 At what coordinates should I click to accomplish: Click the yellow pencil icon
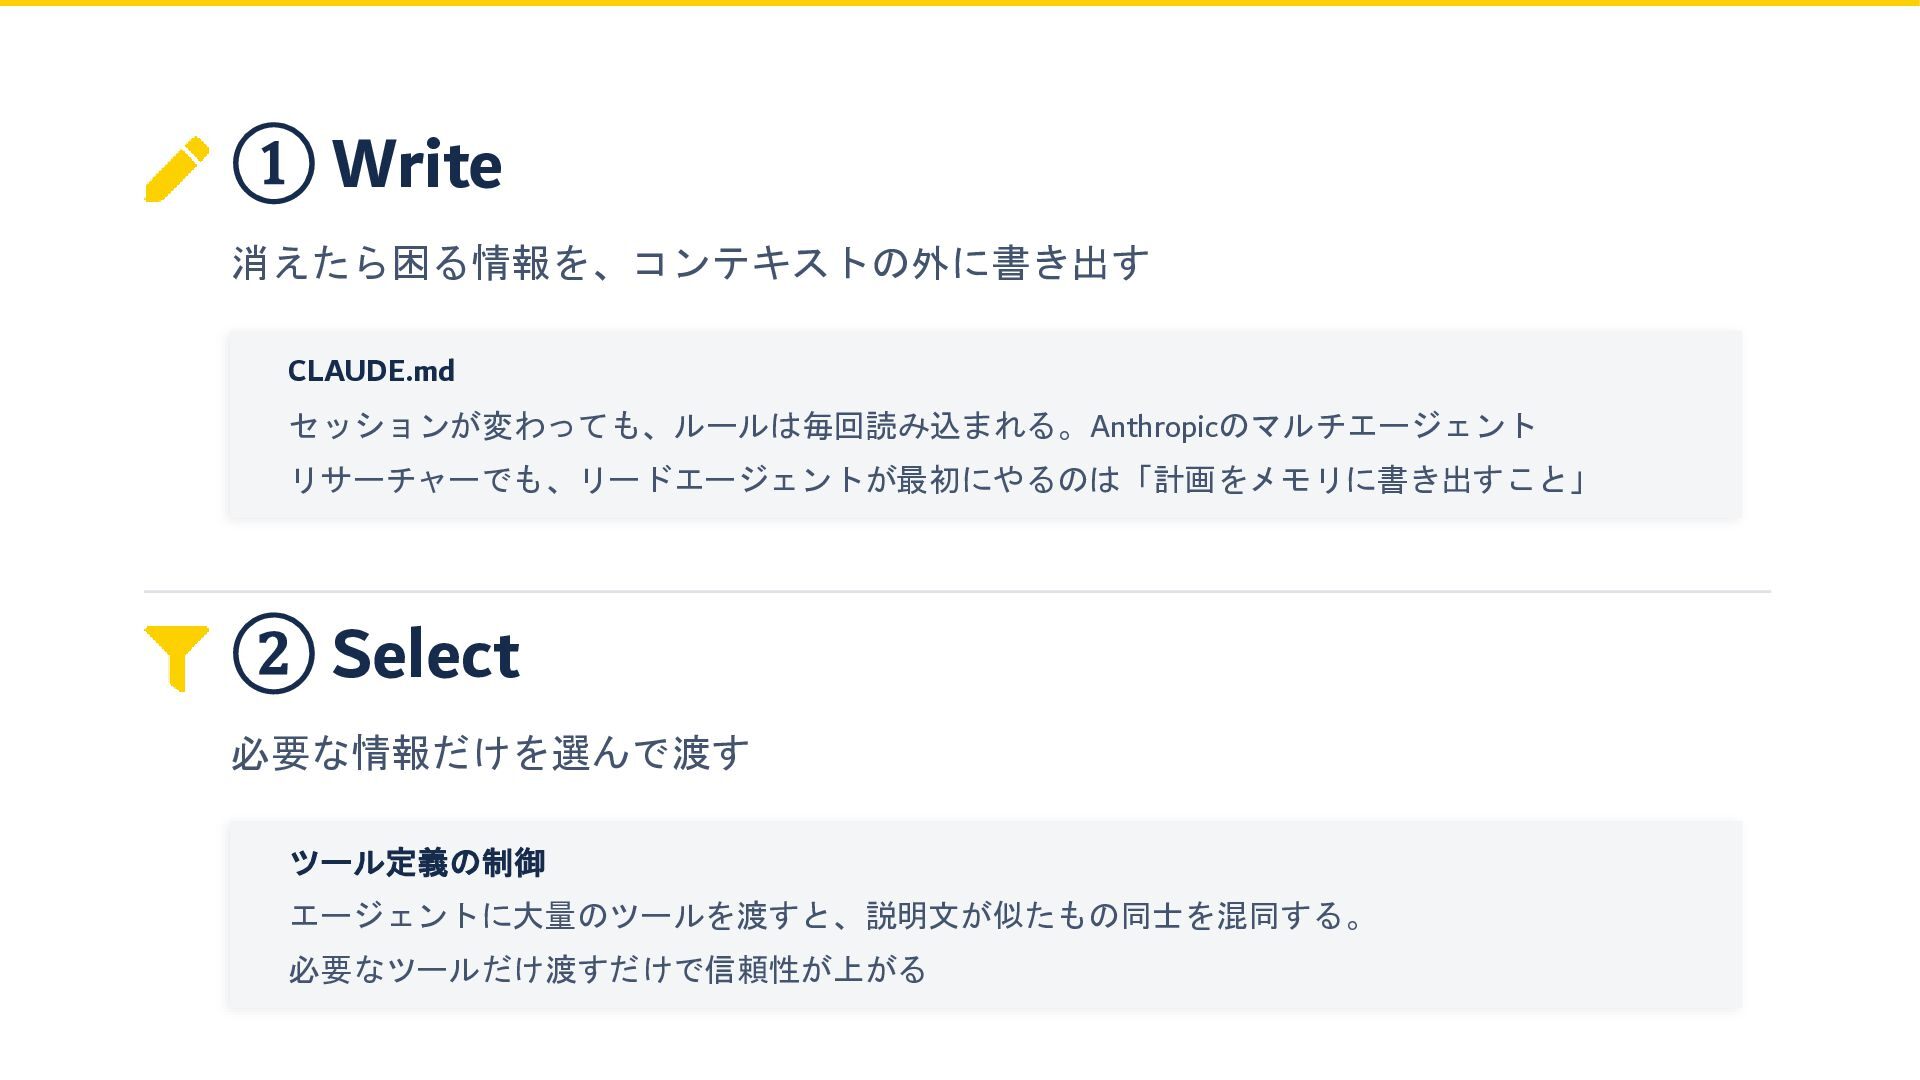click(176, 169)
